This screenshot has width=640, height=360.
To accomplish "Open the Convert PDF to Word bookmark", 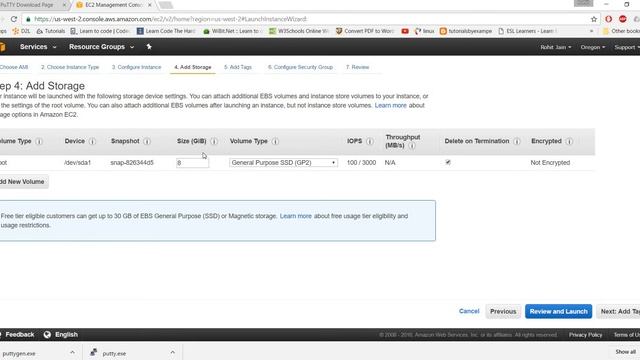I will (365, 31).
